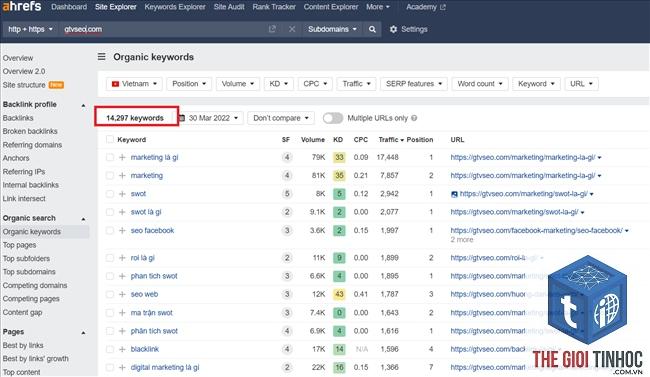Open Keywords Explorer in top navigation
650x377 pixels.
[x=175, y=7]
